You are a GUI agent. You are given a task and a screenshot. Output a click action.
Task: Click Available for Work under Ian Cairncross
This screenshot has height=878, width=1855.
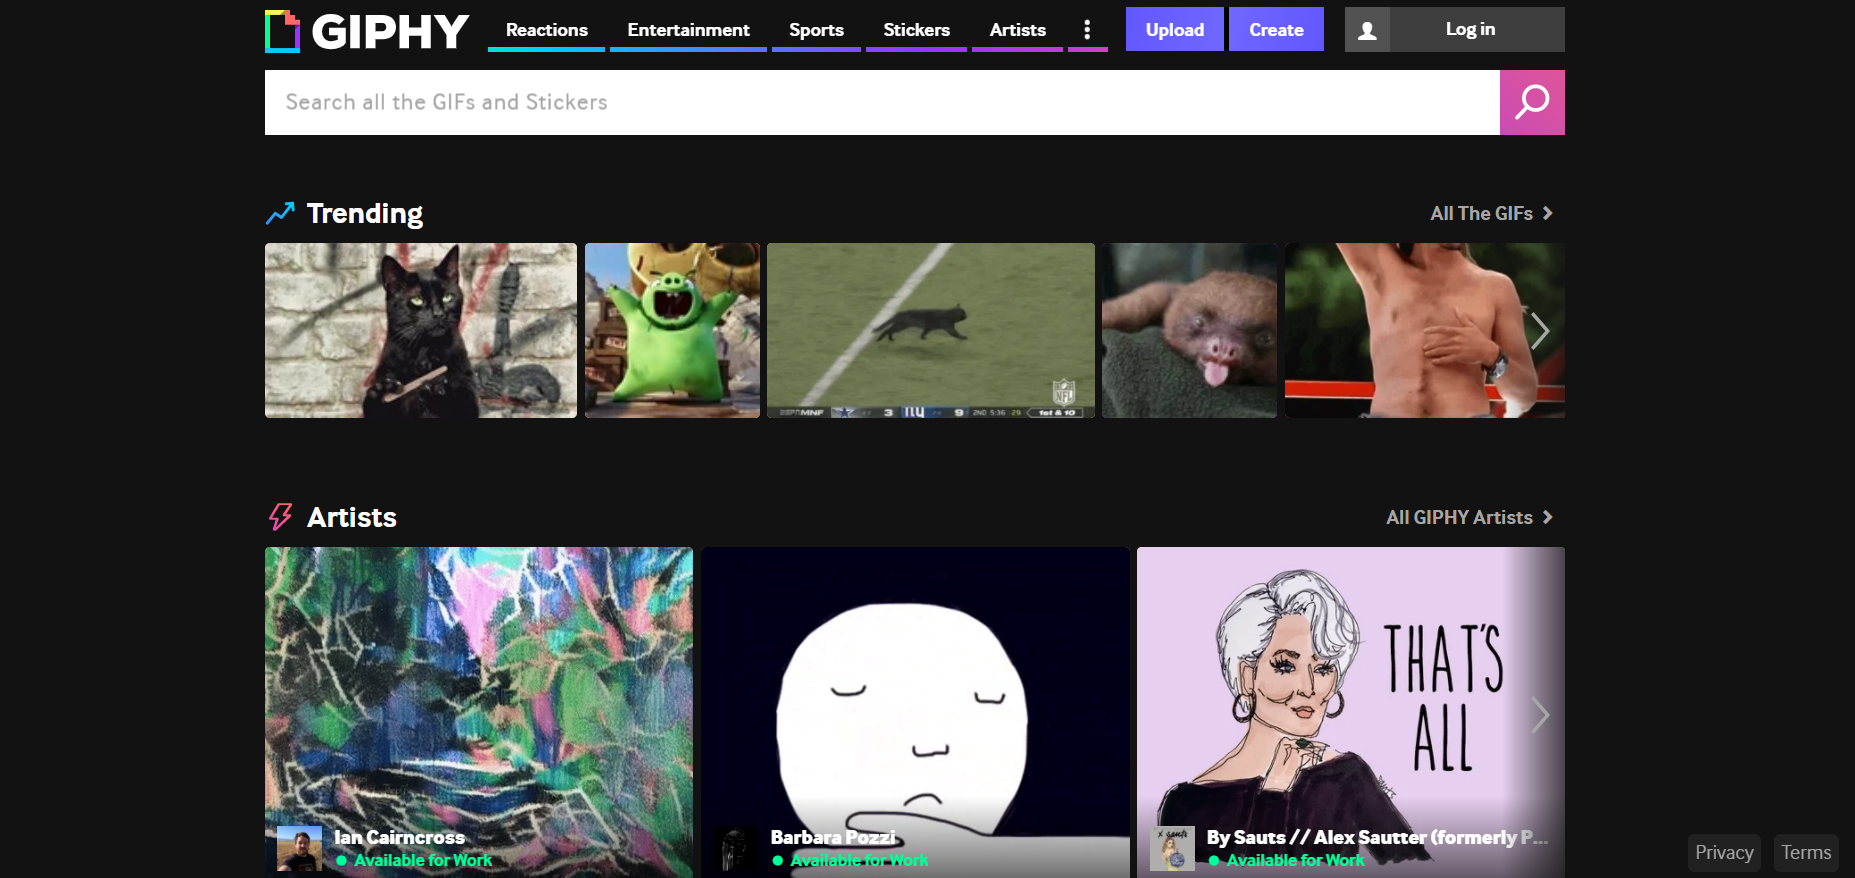click(423, 860)
